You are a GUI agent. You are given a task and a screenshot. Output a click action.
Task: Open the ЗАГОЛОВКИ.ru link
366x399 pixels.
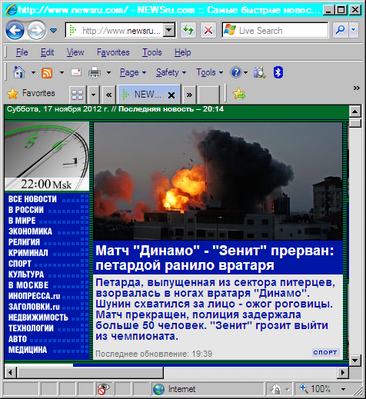[x=34, y=306]
